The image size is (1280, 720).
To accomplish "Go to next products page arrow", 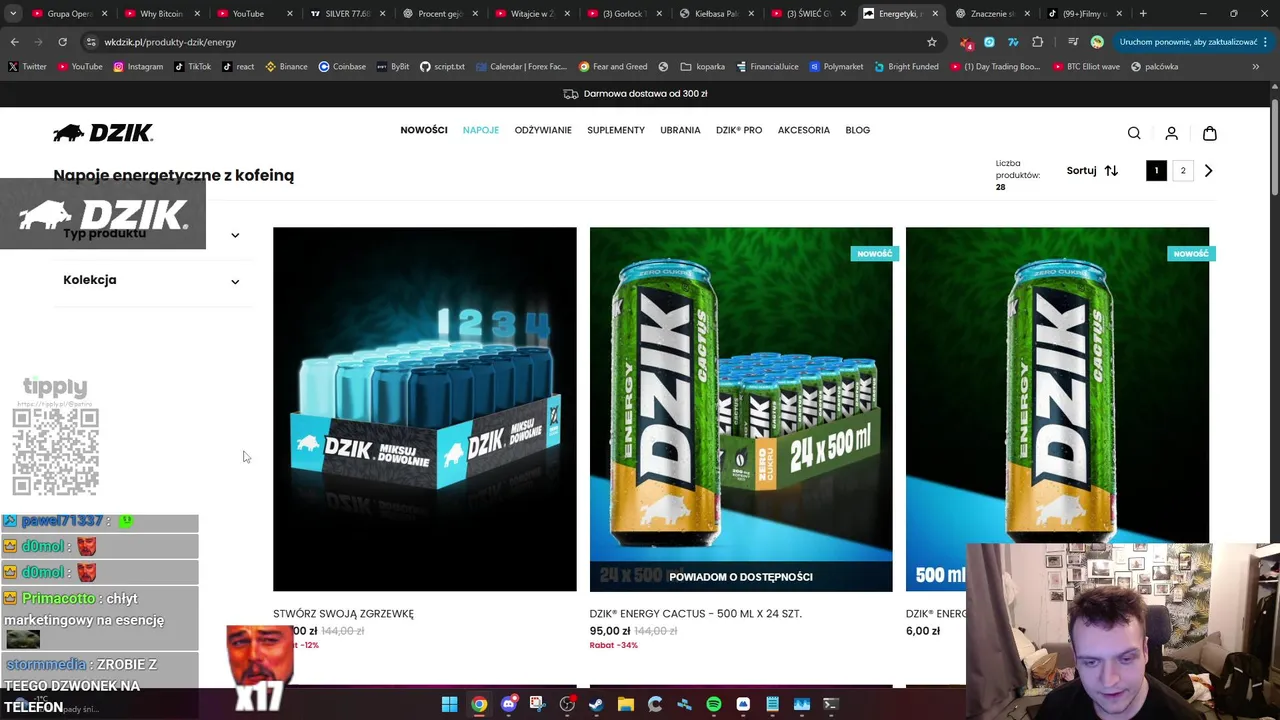I will tap(1208, 171).
